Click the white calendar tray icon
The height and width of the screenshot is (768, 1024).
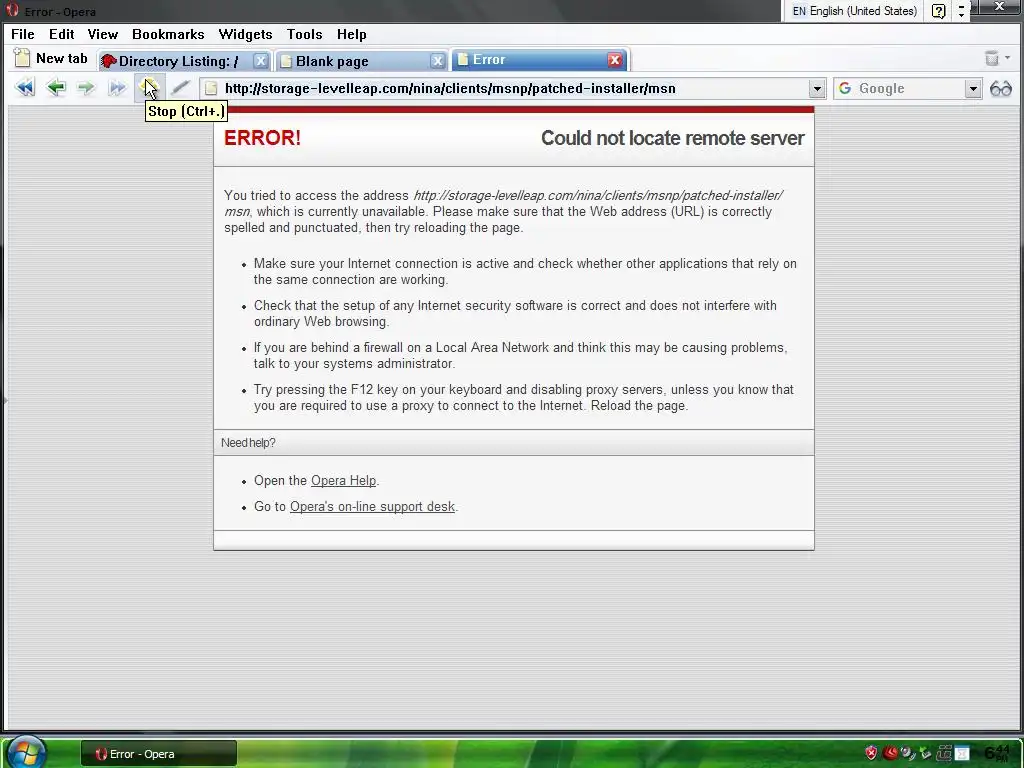[962, 753]
